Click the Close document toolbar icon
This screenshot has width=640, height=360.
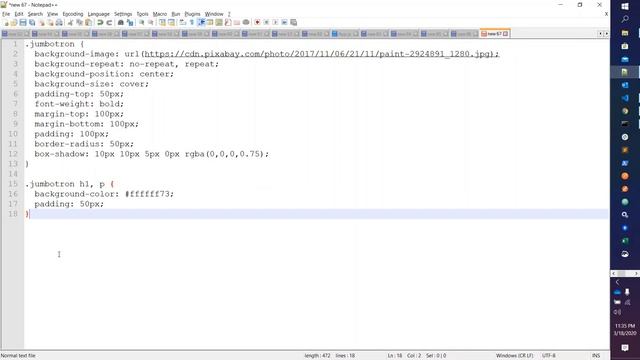(41, 22)
